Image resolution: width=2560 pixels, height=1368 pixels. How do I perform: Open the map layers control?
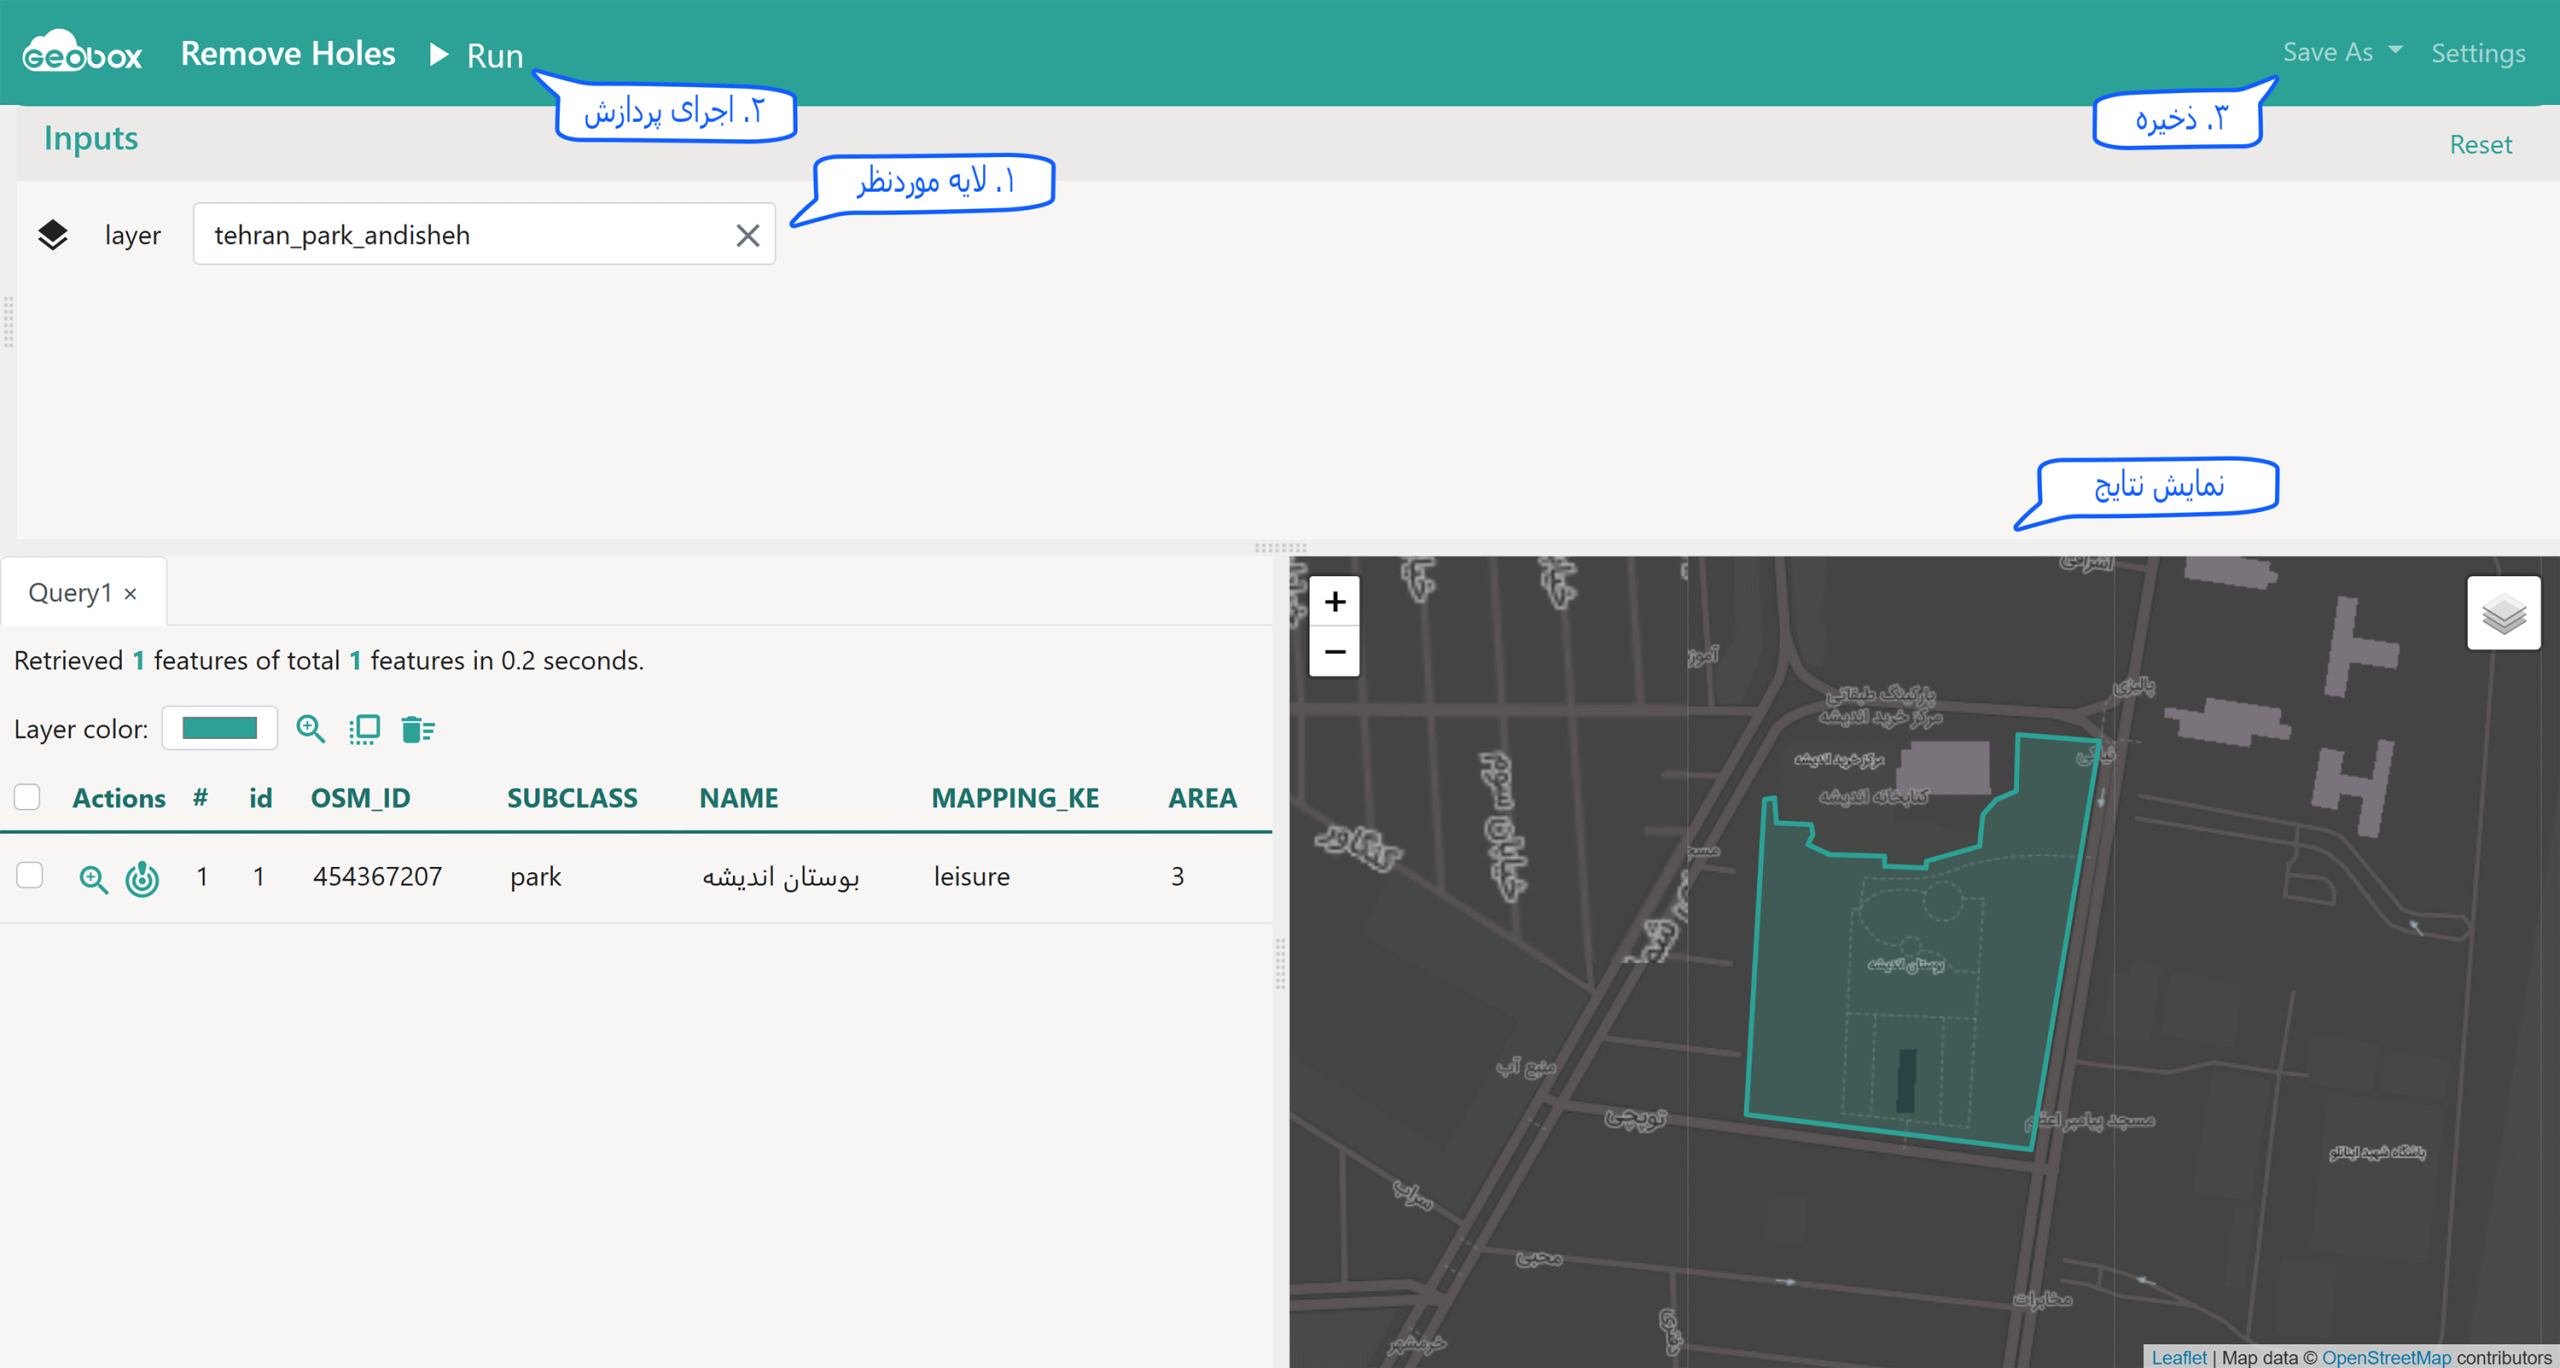pos(2503,613)
